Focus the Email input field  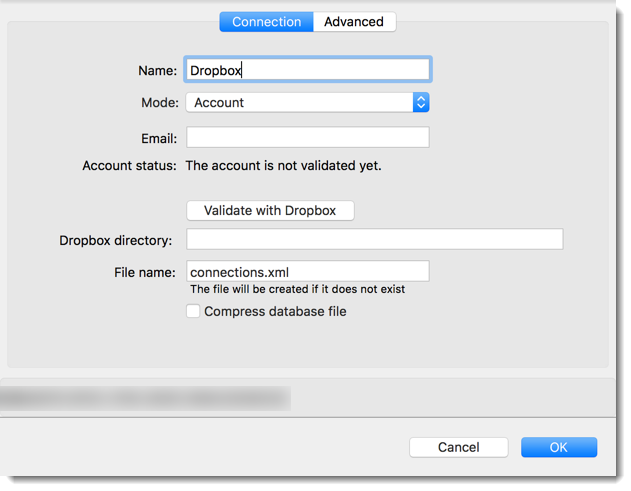tap(308, 137)
